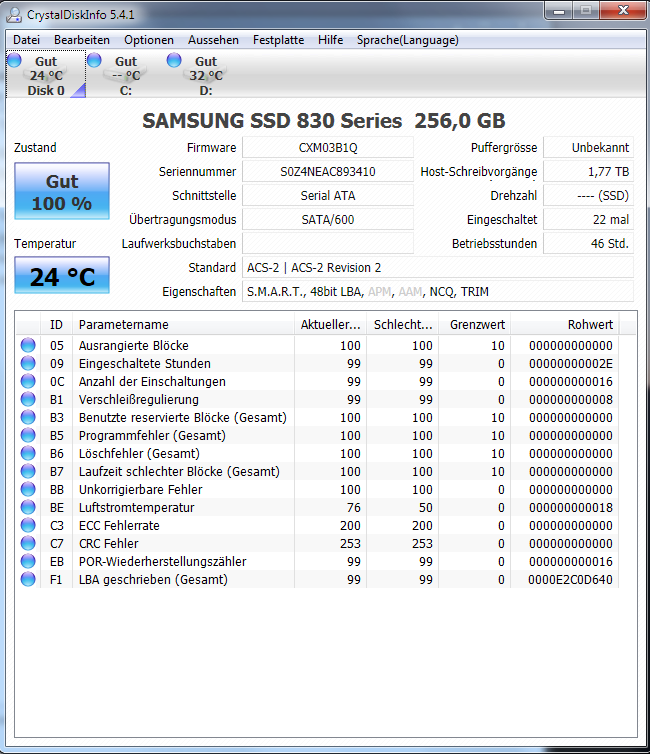Viewport: 650px width, 754px height.
Task: Click status icon of Programmfehler row
Action: pos(28,435)
